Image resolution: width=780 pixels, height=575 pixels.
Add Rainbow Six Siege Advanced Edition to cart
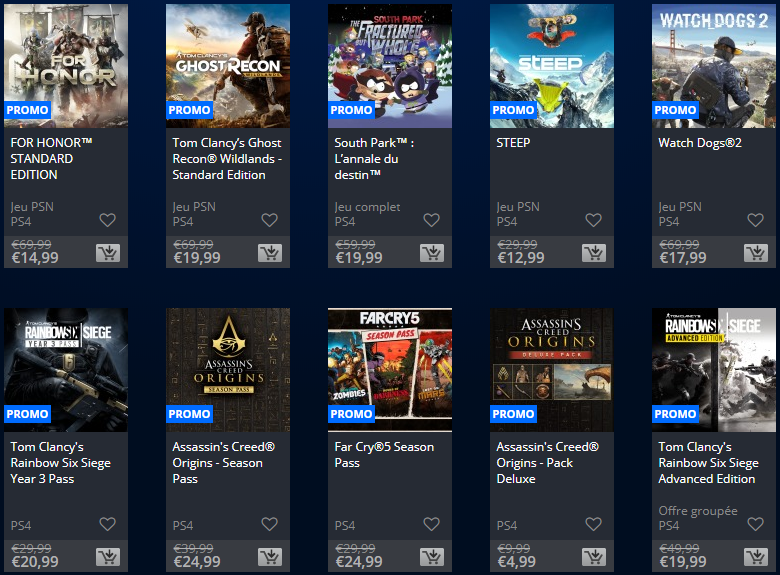click(x=756, y=557)
